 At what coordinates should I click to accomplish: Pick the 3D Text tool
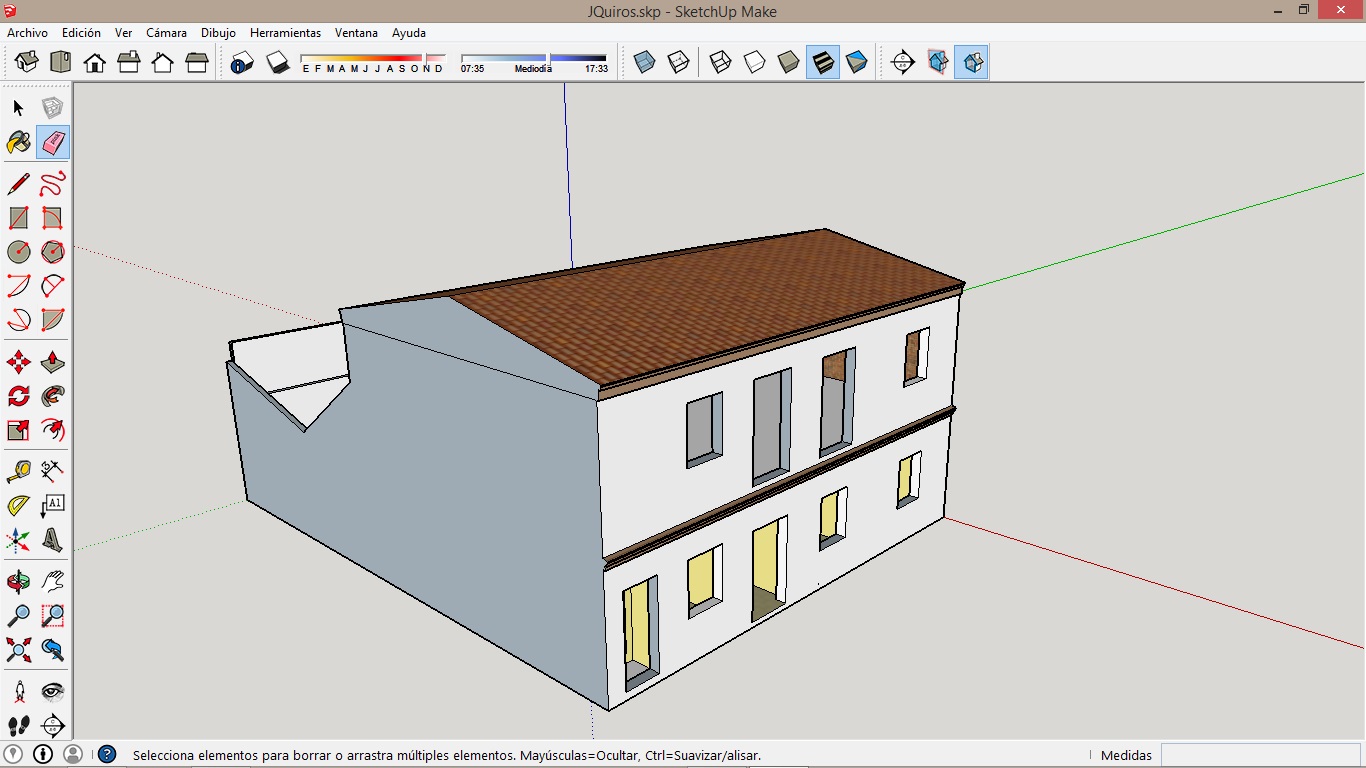tap(53, 541)
